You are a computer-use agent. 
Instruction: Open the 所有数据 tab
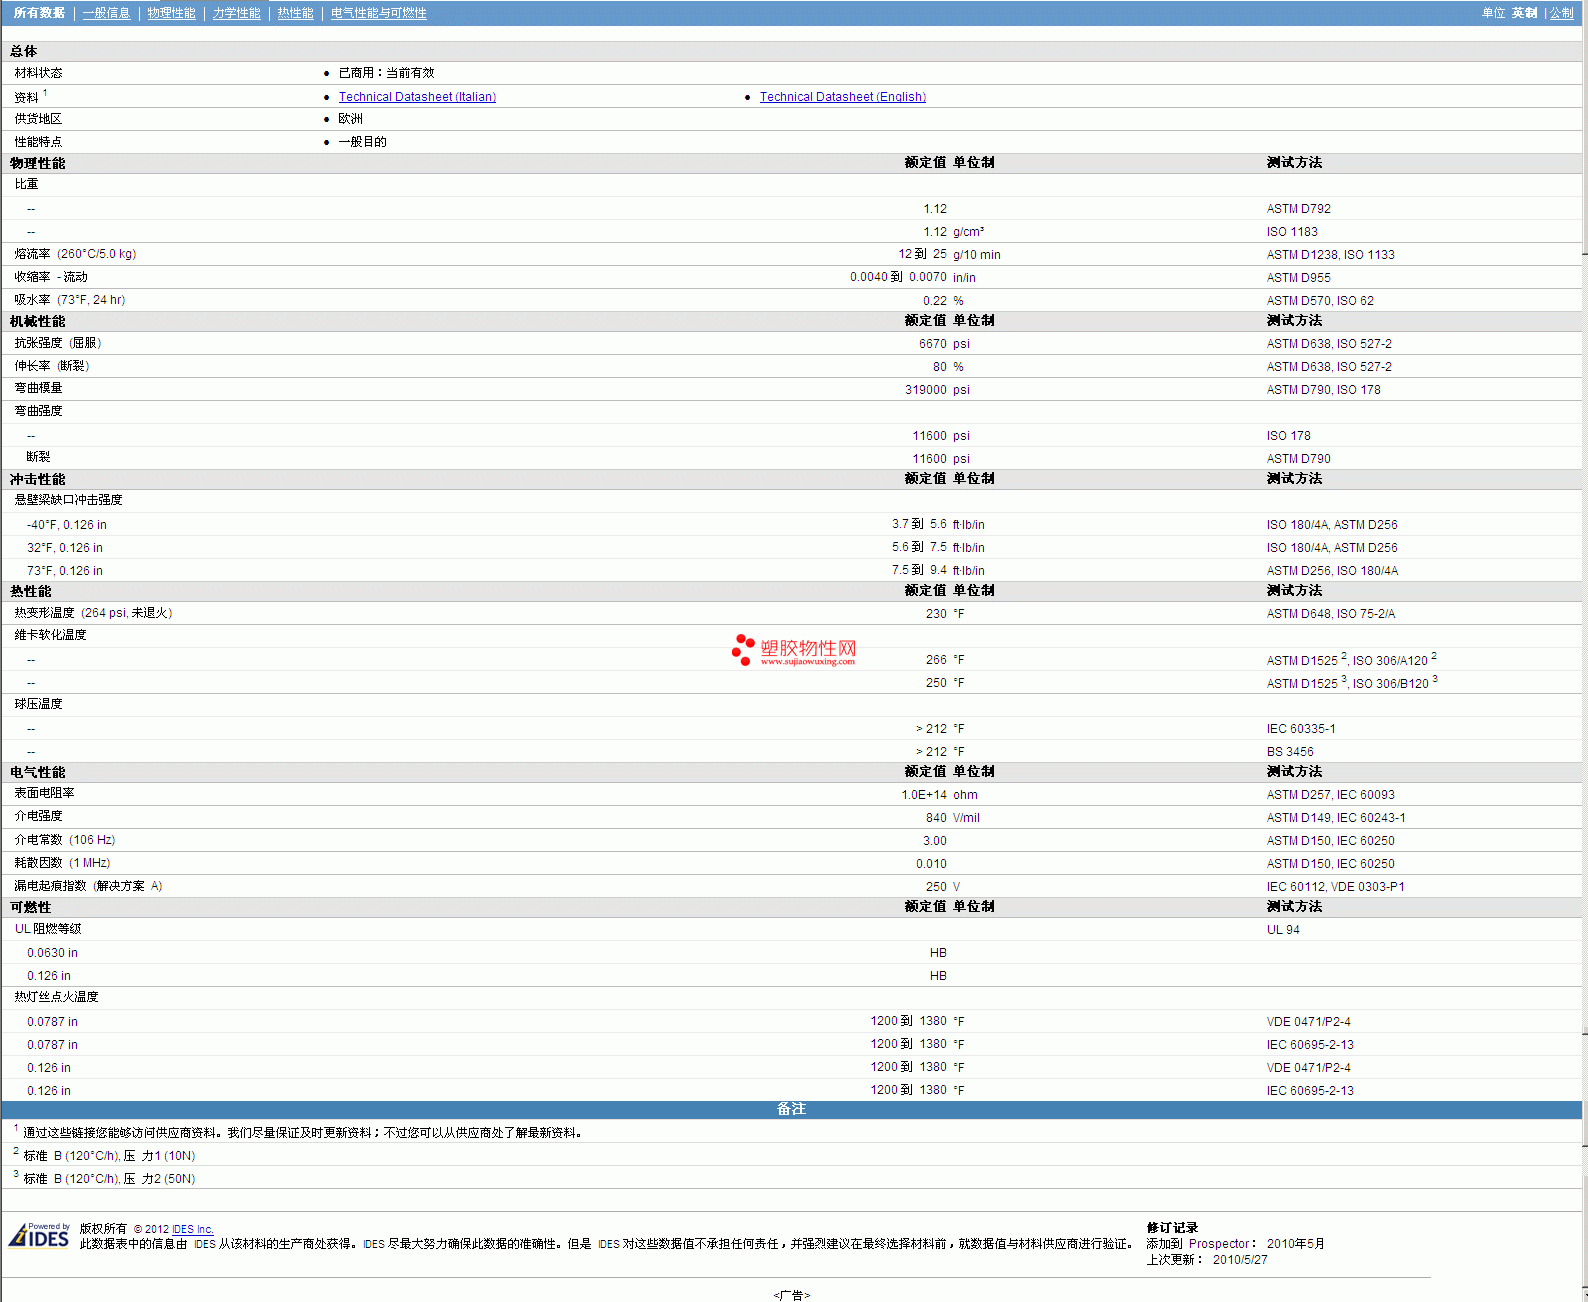(39, 13)
